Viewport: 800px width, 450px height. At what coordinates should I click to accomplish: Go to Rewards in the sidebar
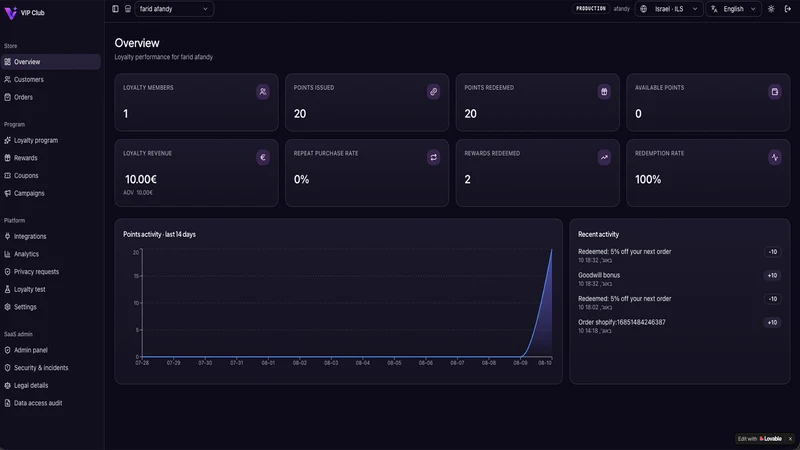(x=51, y=158)
